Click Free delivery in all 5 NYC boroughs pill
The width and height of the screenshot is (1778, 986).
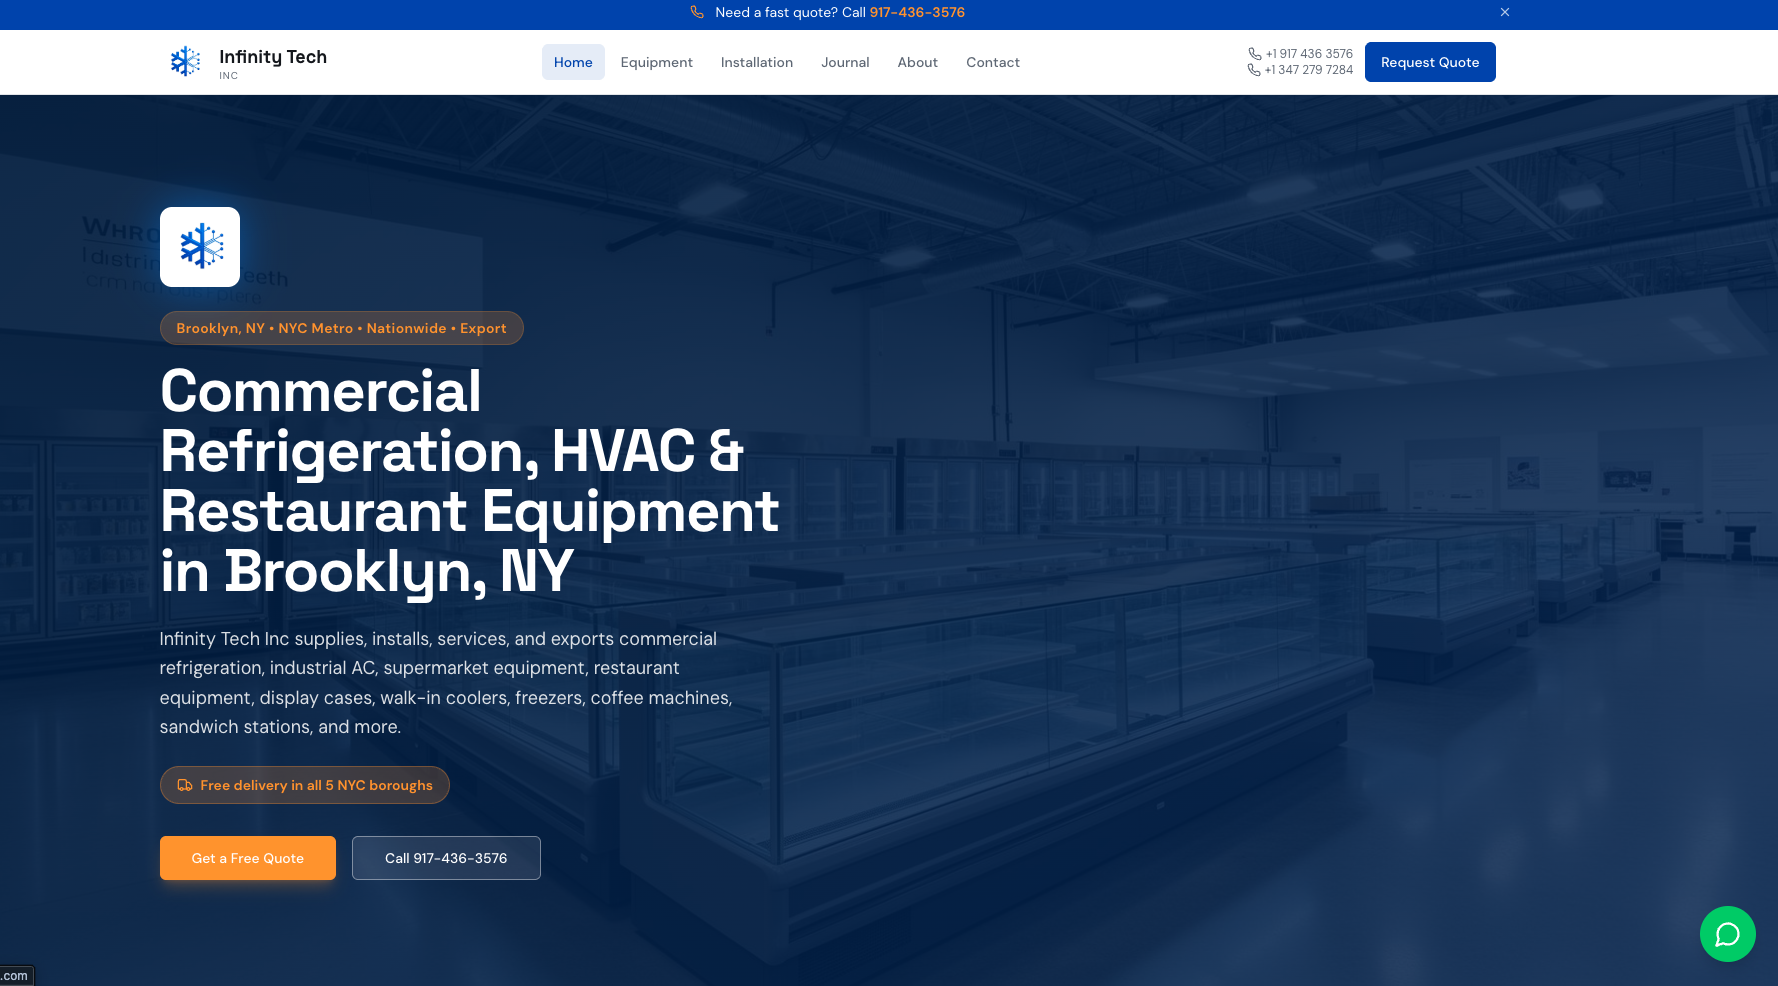(x=305, y=785)
